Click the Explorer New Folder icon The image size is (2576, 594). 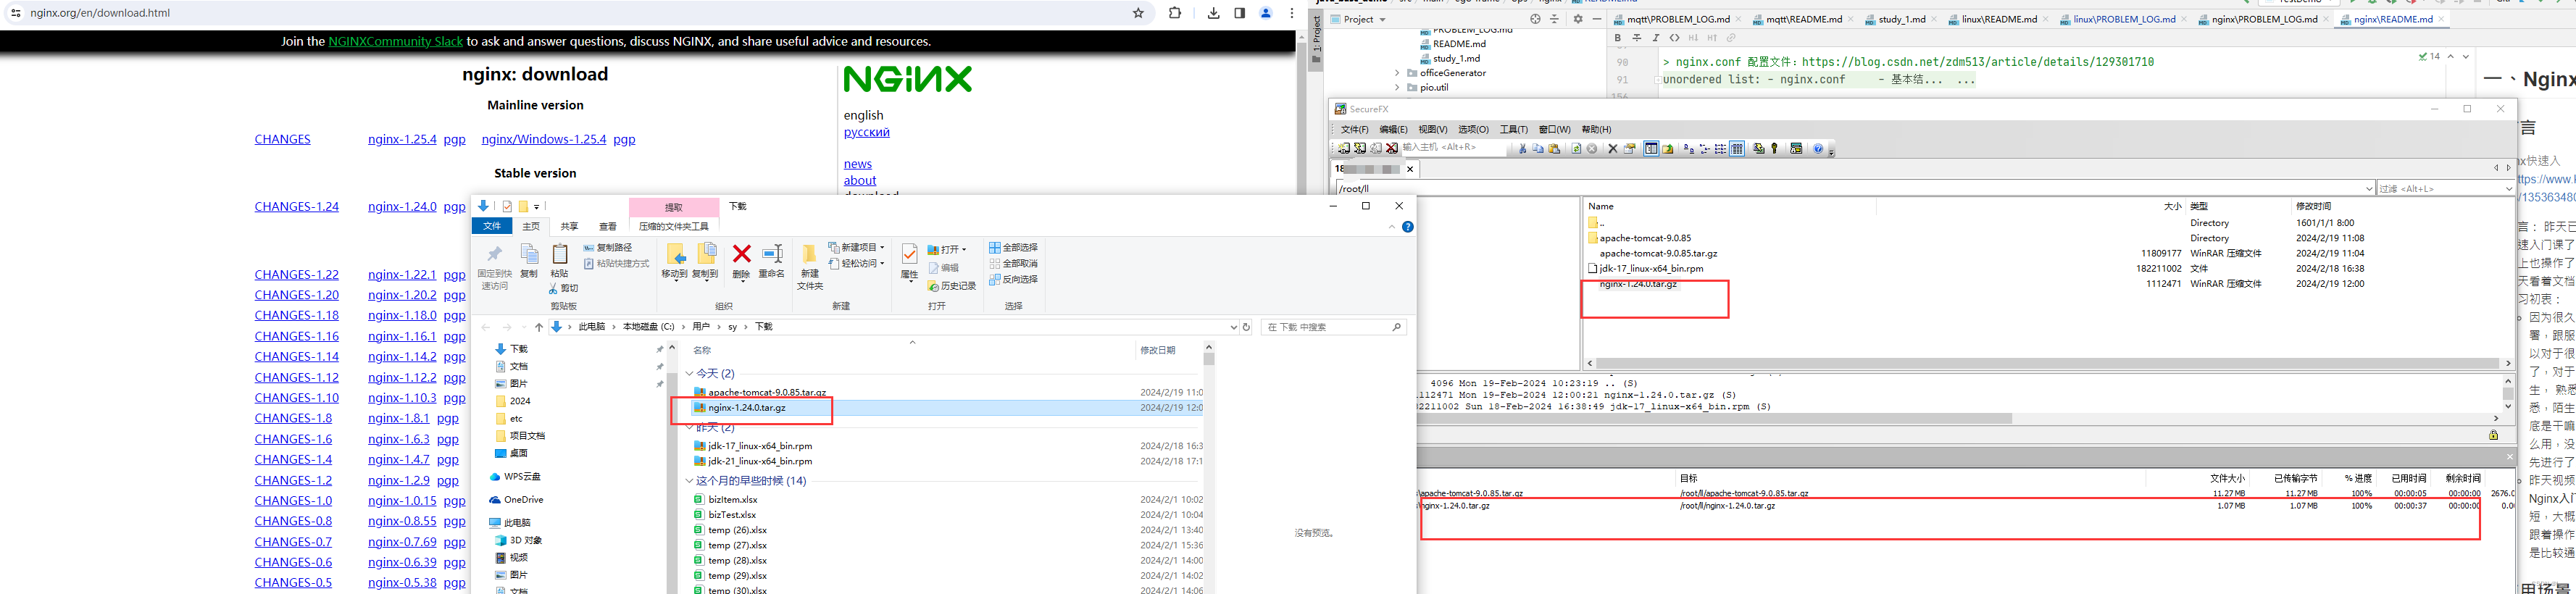point(809,255)
